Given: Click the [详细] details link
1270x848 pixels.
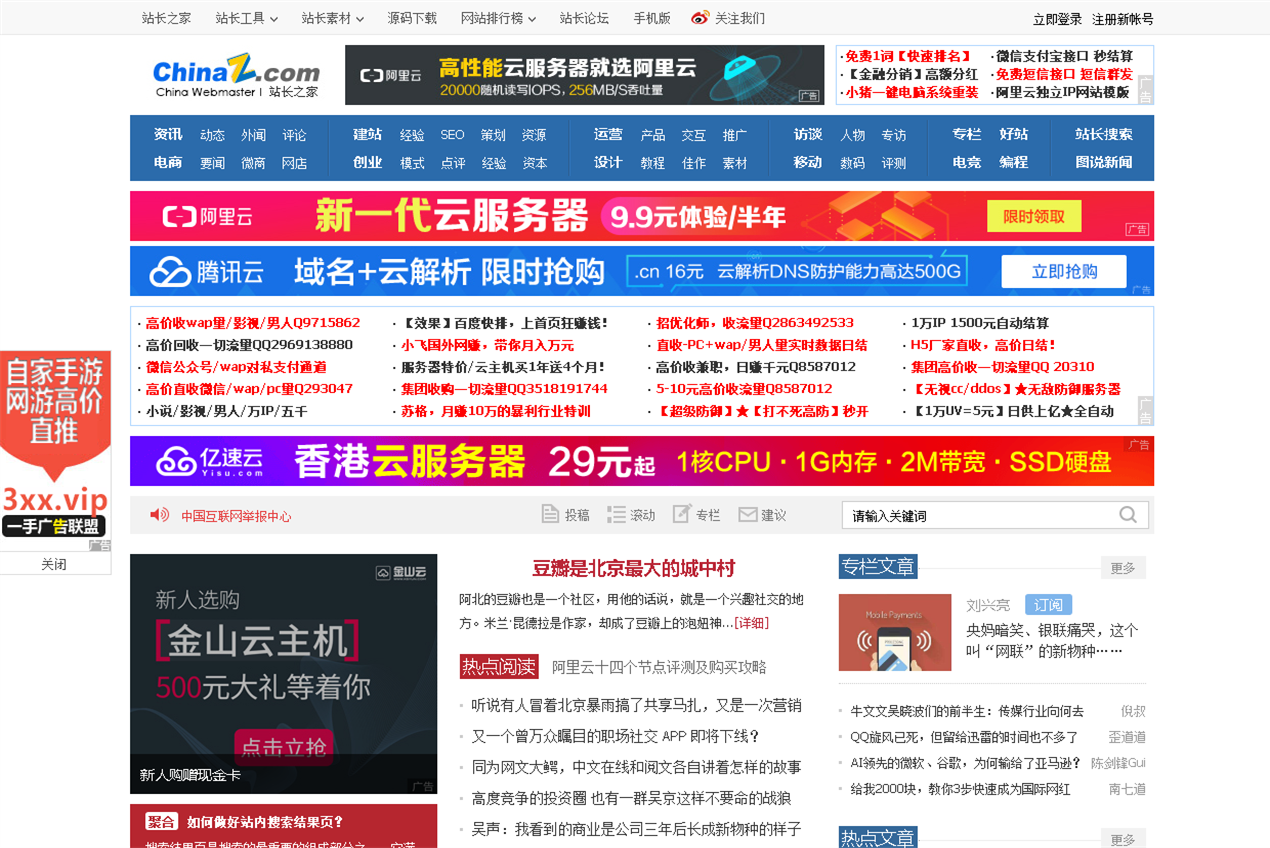Looking at the screenshot, I should tap(752, 622).
